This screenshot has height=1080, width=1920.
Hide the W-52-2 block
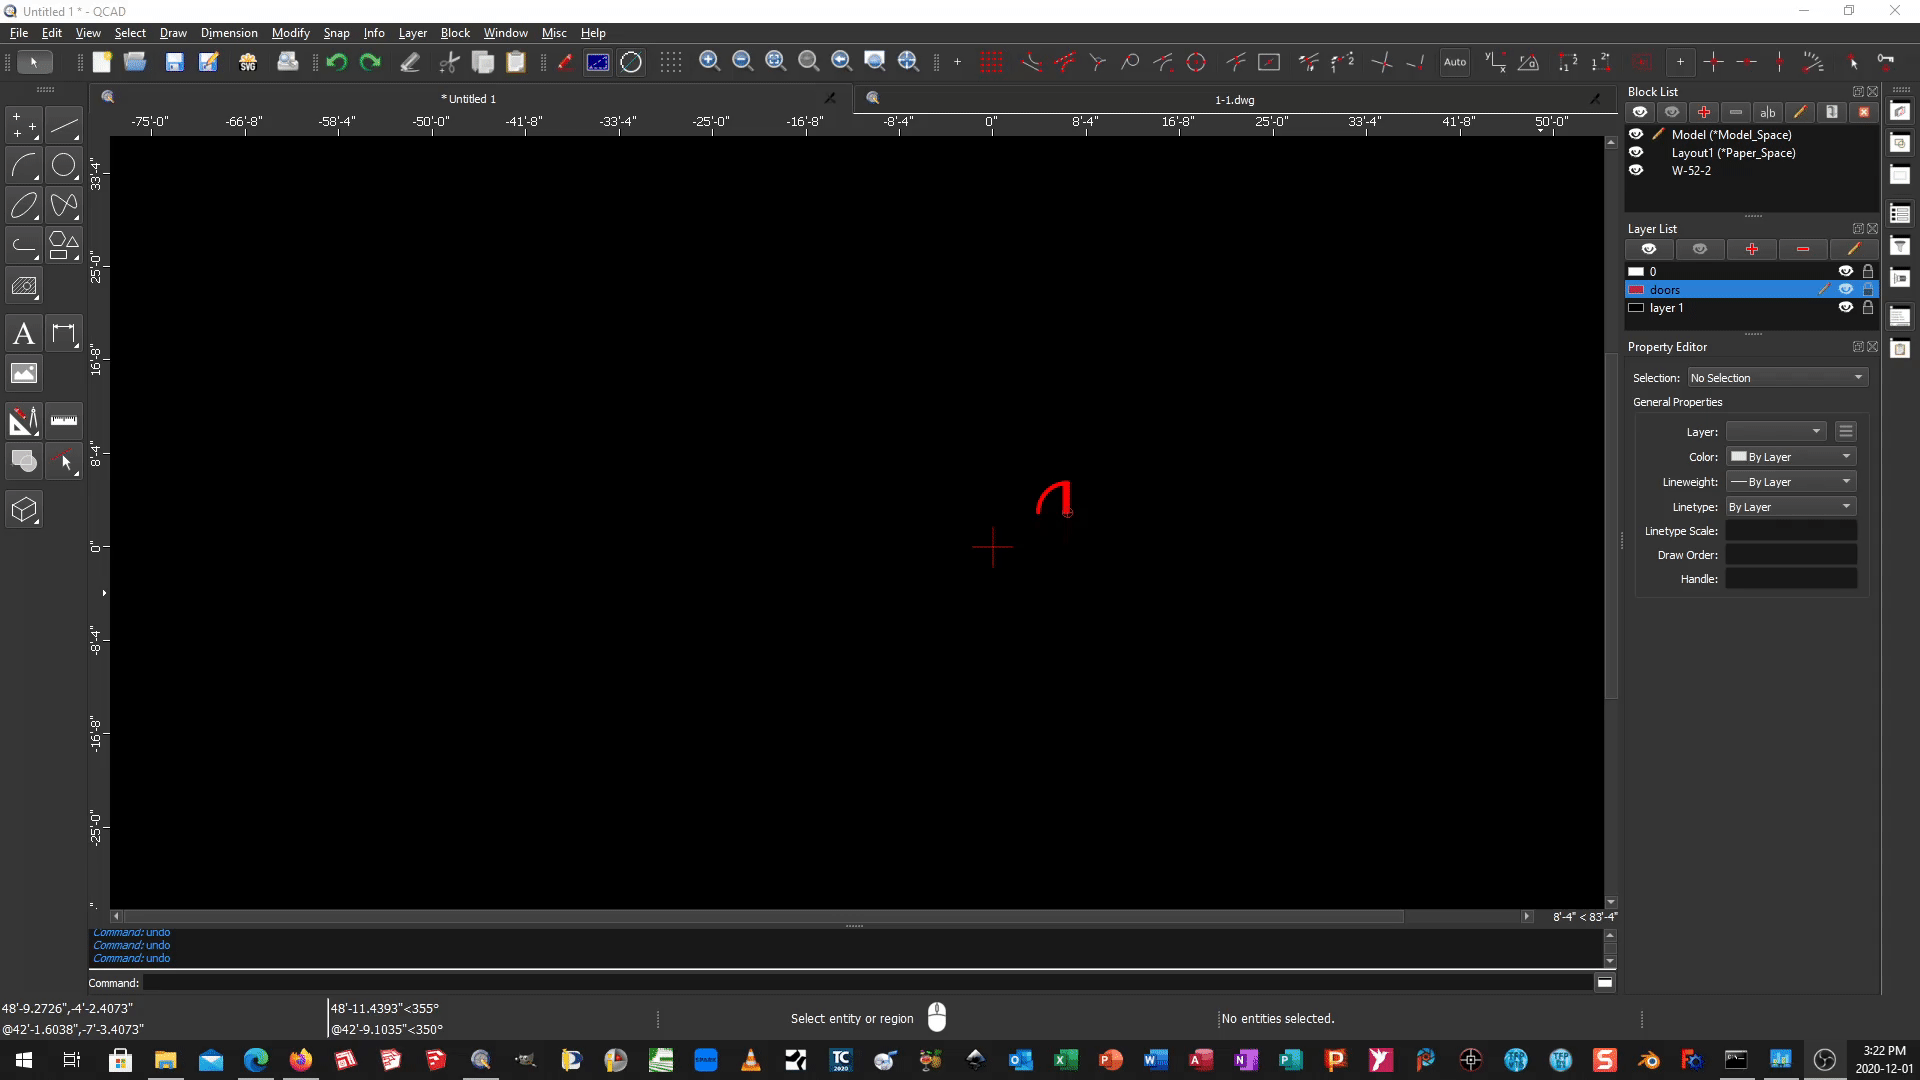tap(1637, 170)
